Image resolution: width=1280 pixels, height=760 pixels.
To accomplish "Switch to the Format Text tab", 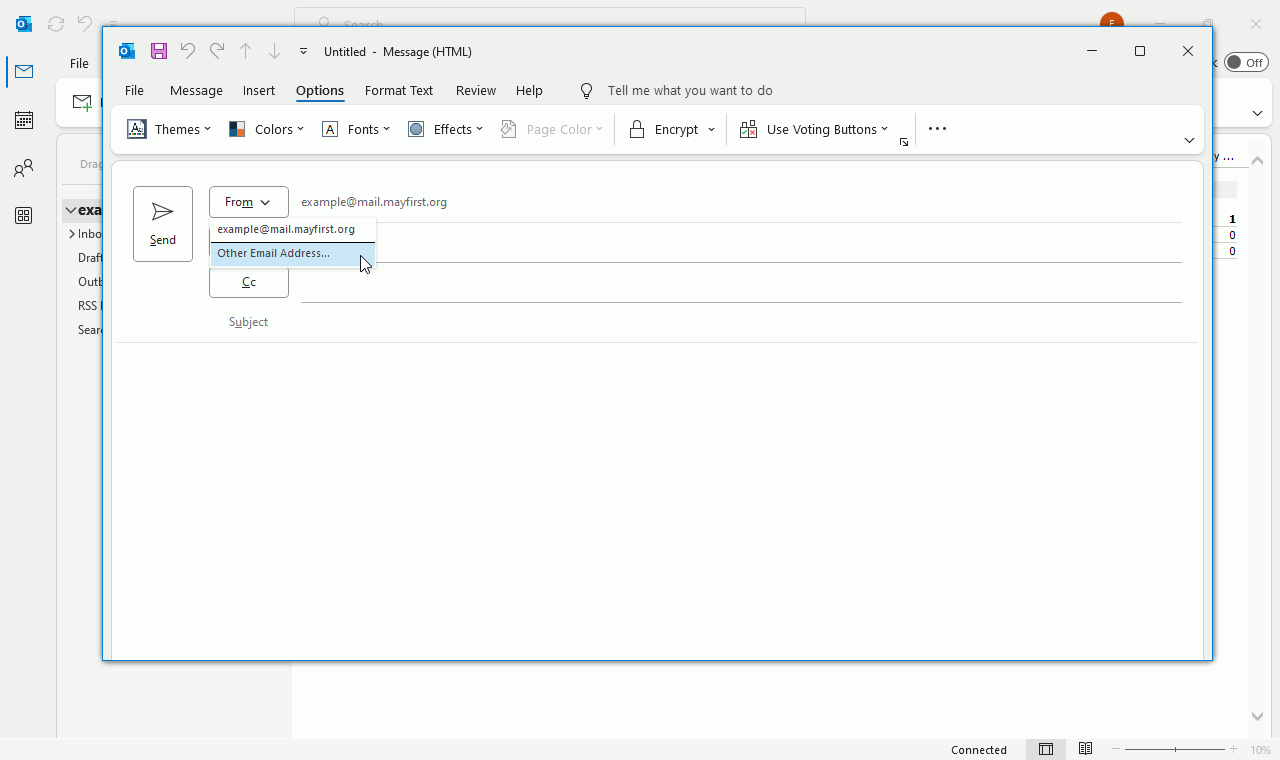I will pyautogui.click(x=399, y=90).
